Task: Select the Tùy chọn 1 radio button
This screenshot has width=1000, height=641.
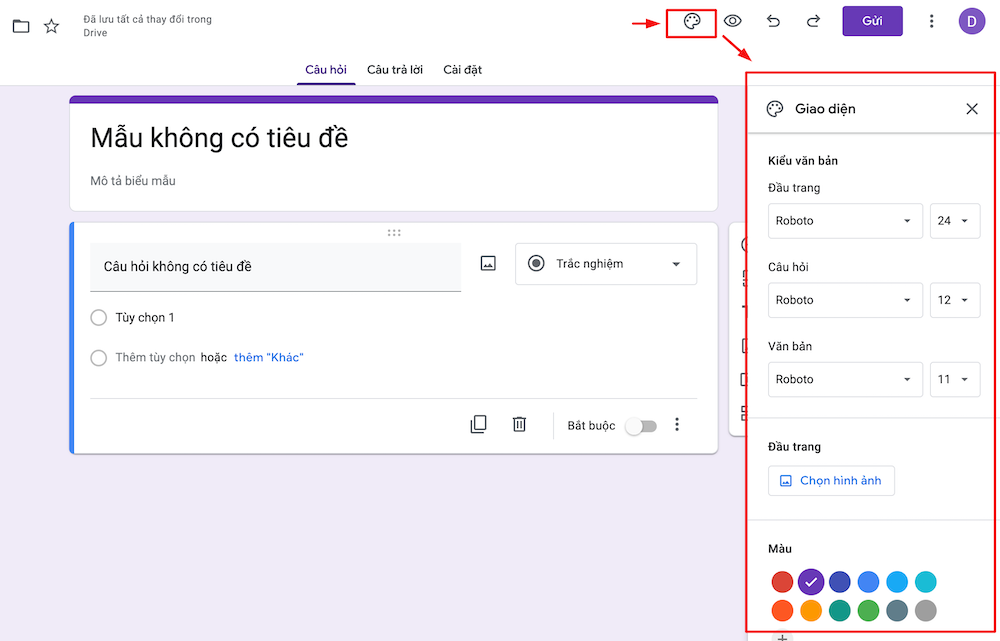Action: click(98, 317)
